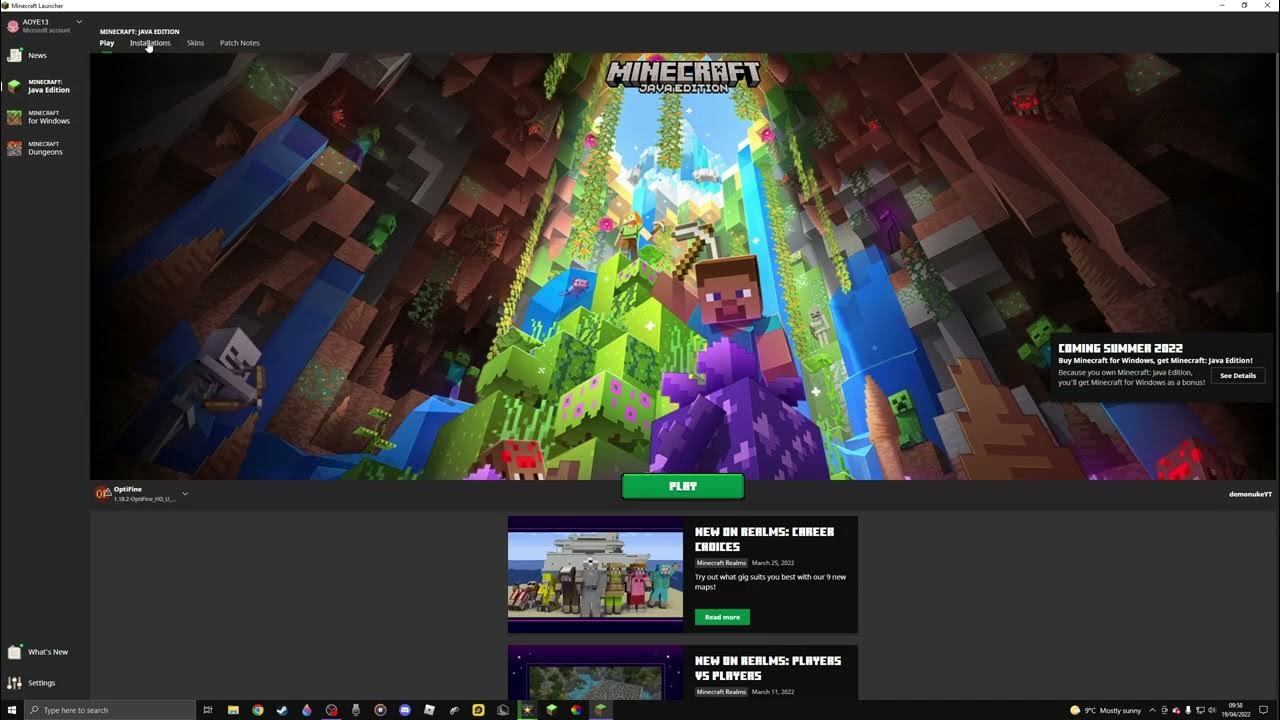Image resolution: width=1280 pixels, height=720 pixels.
Task: Switch to the Play tab
Action: tap(107, 43)
